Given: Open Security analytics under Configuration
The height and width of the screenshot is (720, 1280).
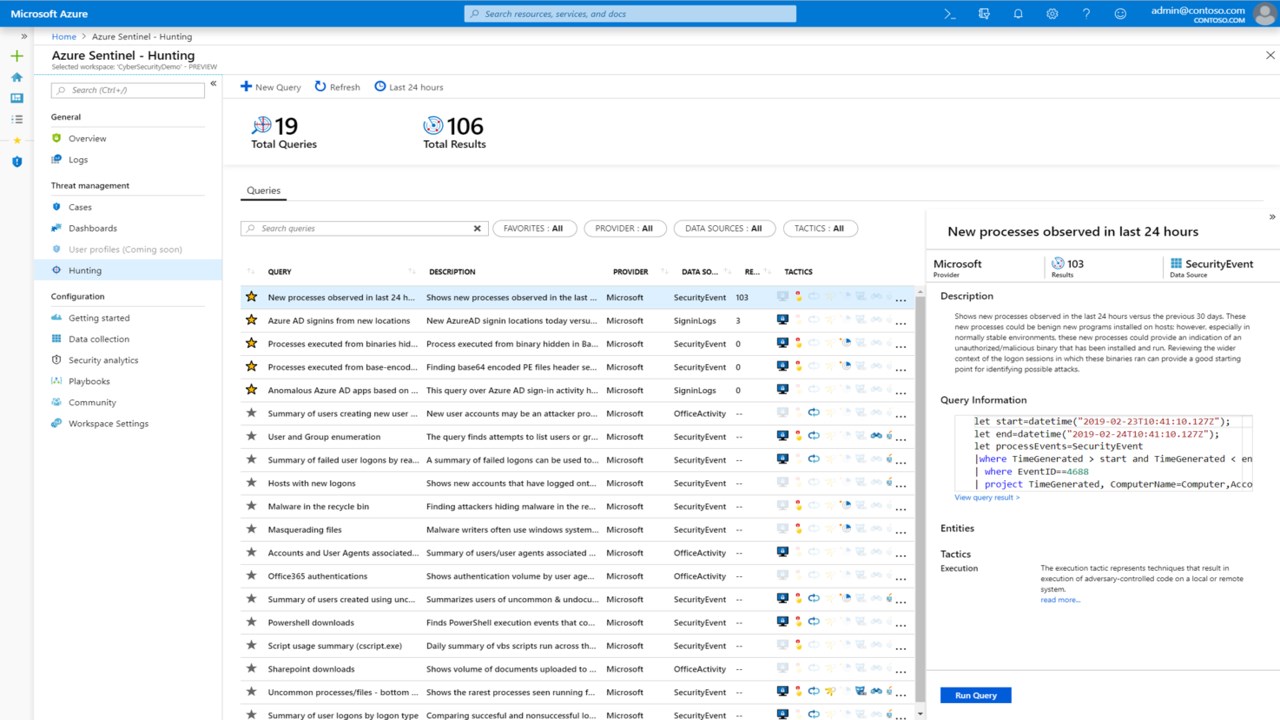Looking at the screenshot, I should click(x=103, y=360).
